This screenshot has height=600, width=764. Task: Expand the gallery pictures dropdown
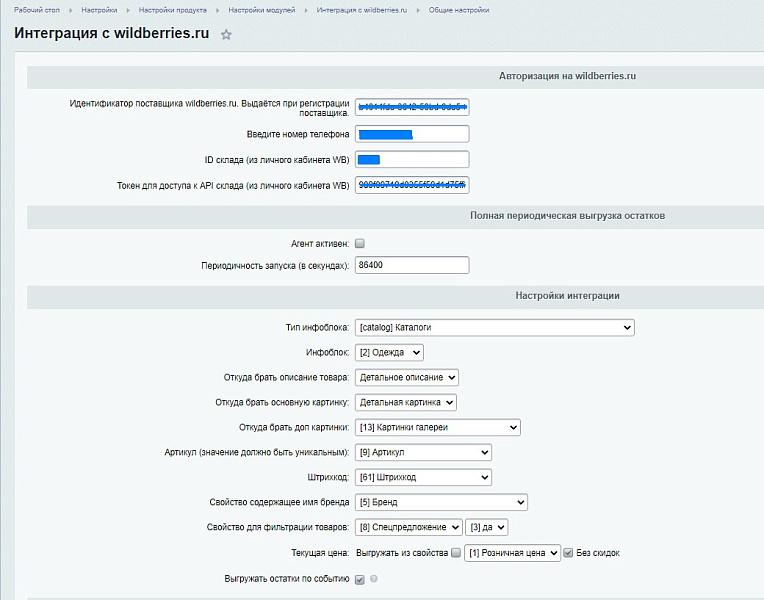(x=437, y=427)
